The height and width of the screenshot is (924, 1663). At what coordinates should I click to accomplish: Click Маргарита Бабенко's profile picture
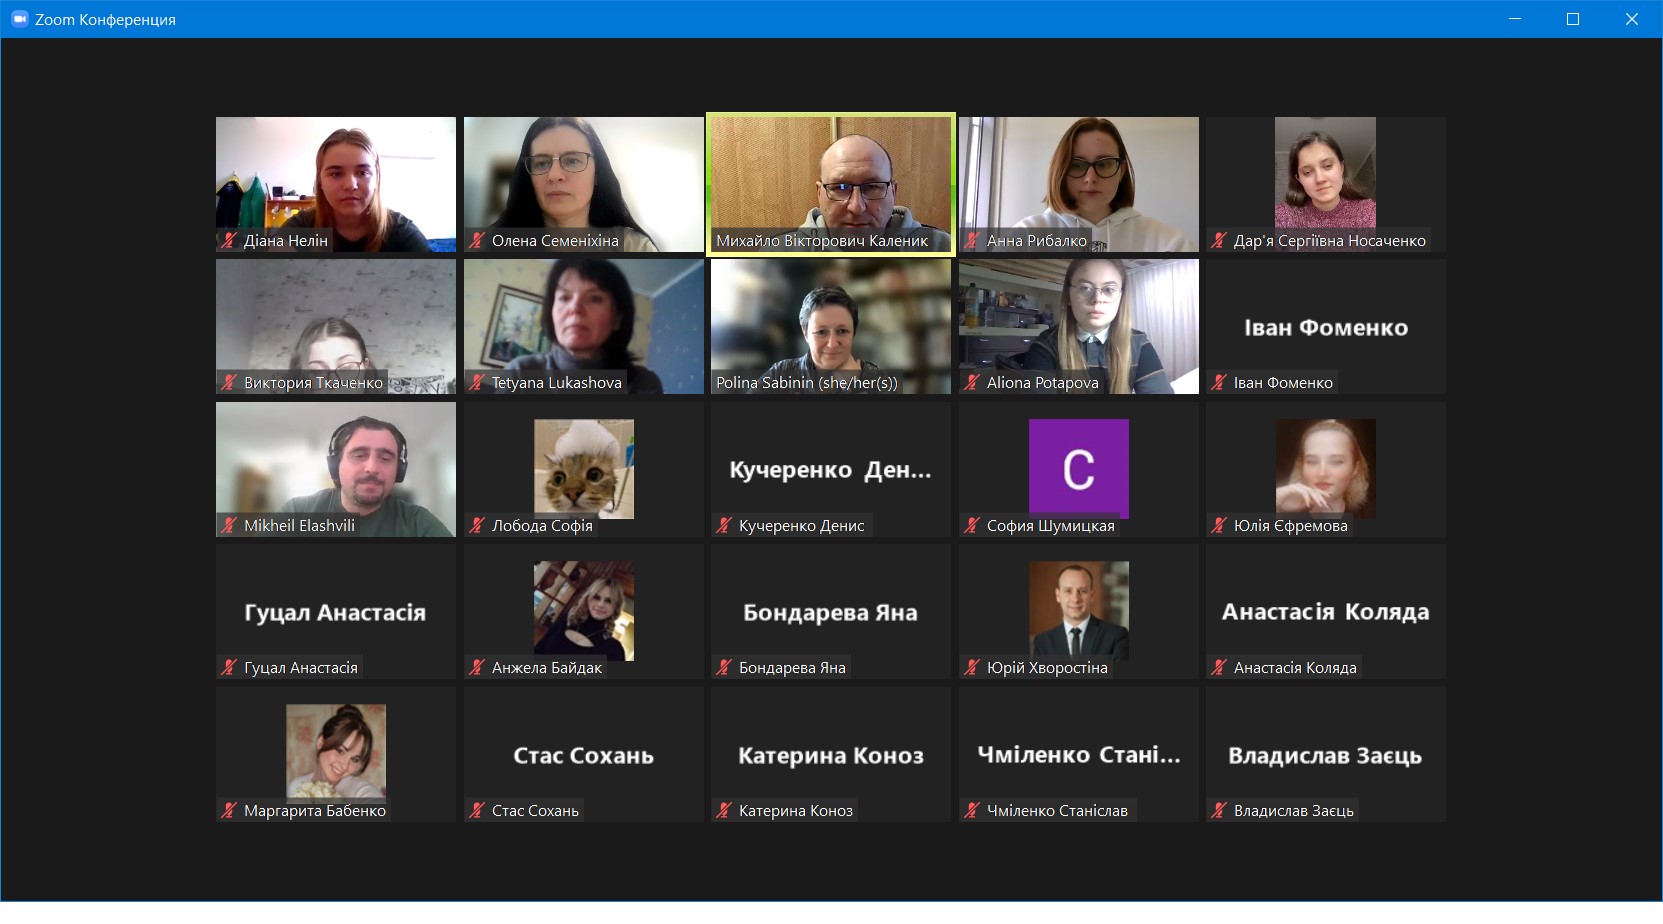[x=336, y=752]
